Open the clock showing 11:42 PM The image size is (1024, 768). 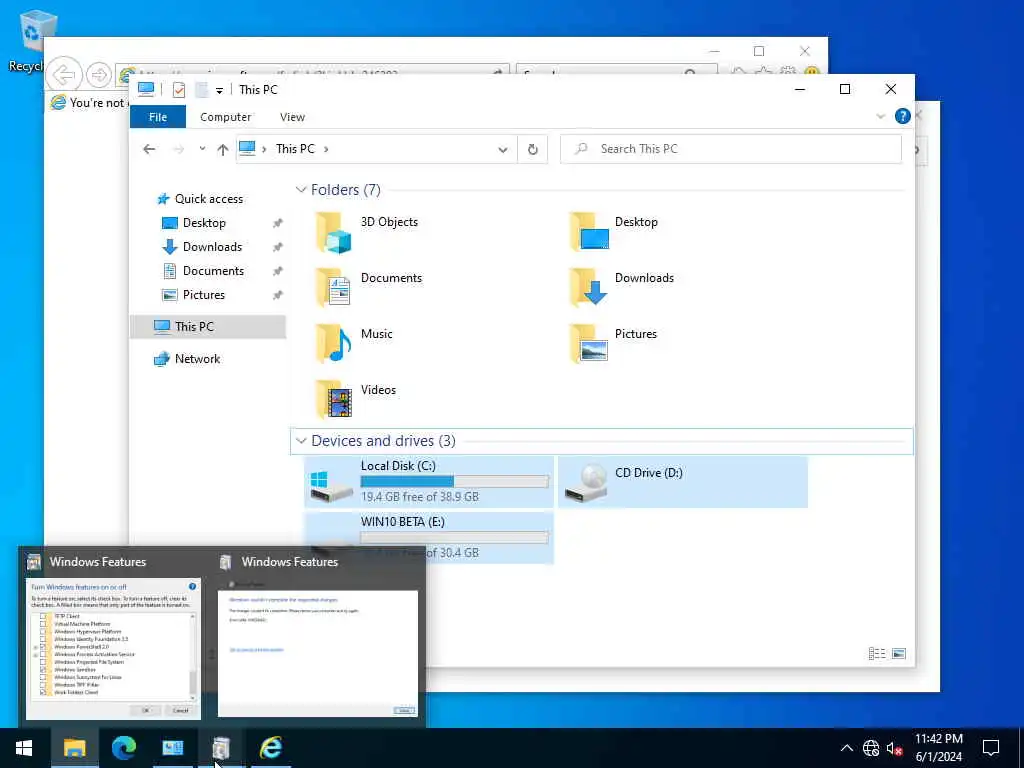click(x=938, y=748)
